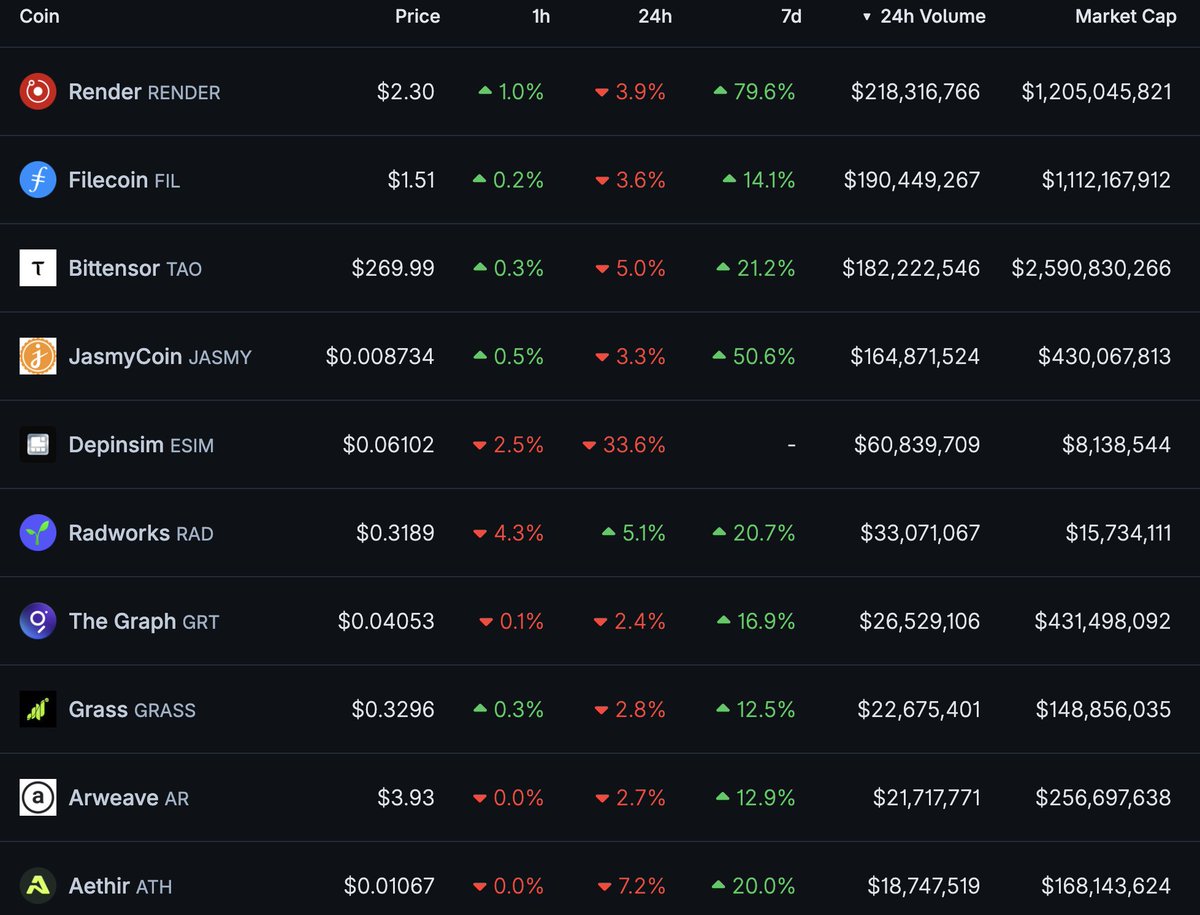Click Filecoin market cap $1,112,167,912
Viewport: 1200px width, 915px height.
point(1106,180)
